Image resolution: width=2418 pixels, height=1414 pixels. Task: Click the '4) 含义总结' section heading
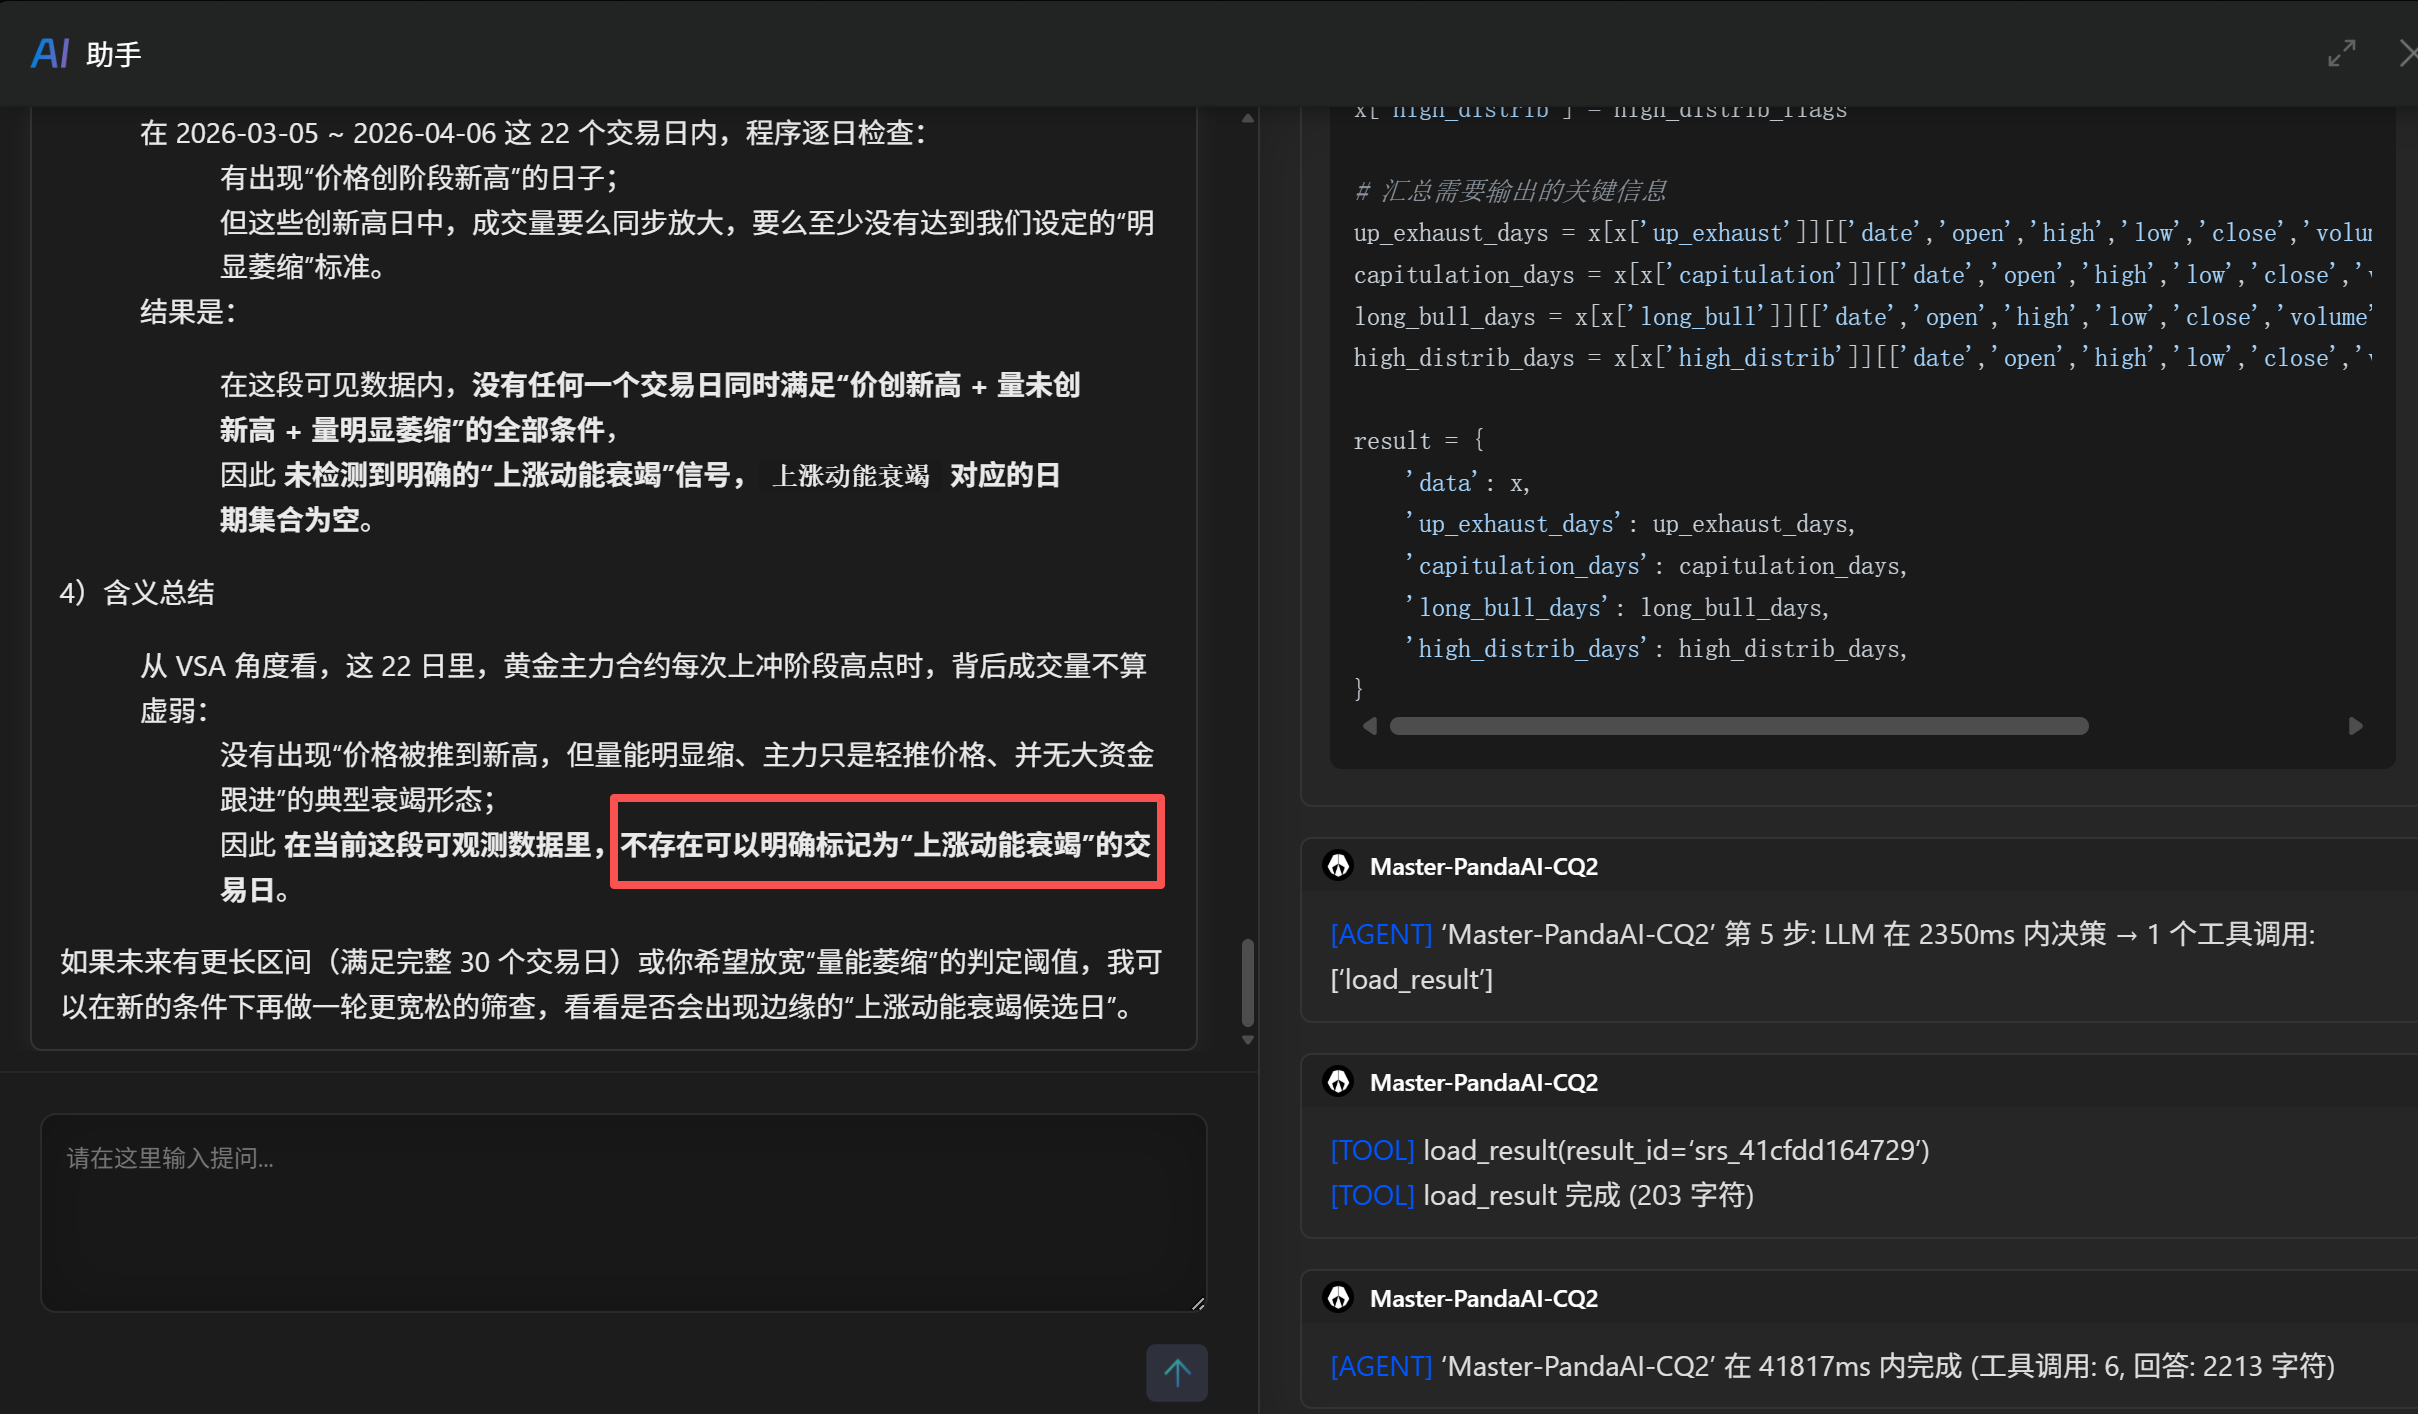pos(138,592)
